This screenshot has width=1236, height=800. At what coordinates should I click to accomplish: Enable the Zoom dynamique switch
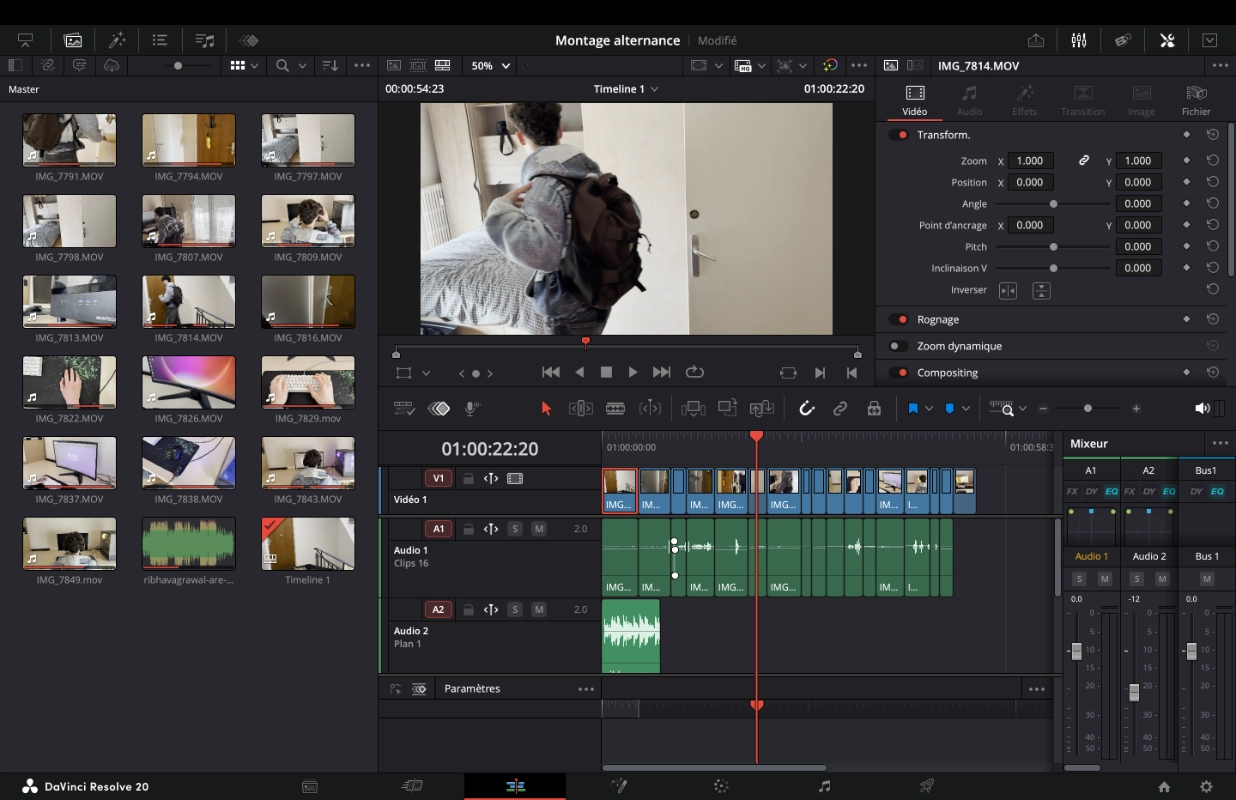[899, 346]
